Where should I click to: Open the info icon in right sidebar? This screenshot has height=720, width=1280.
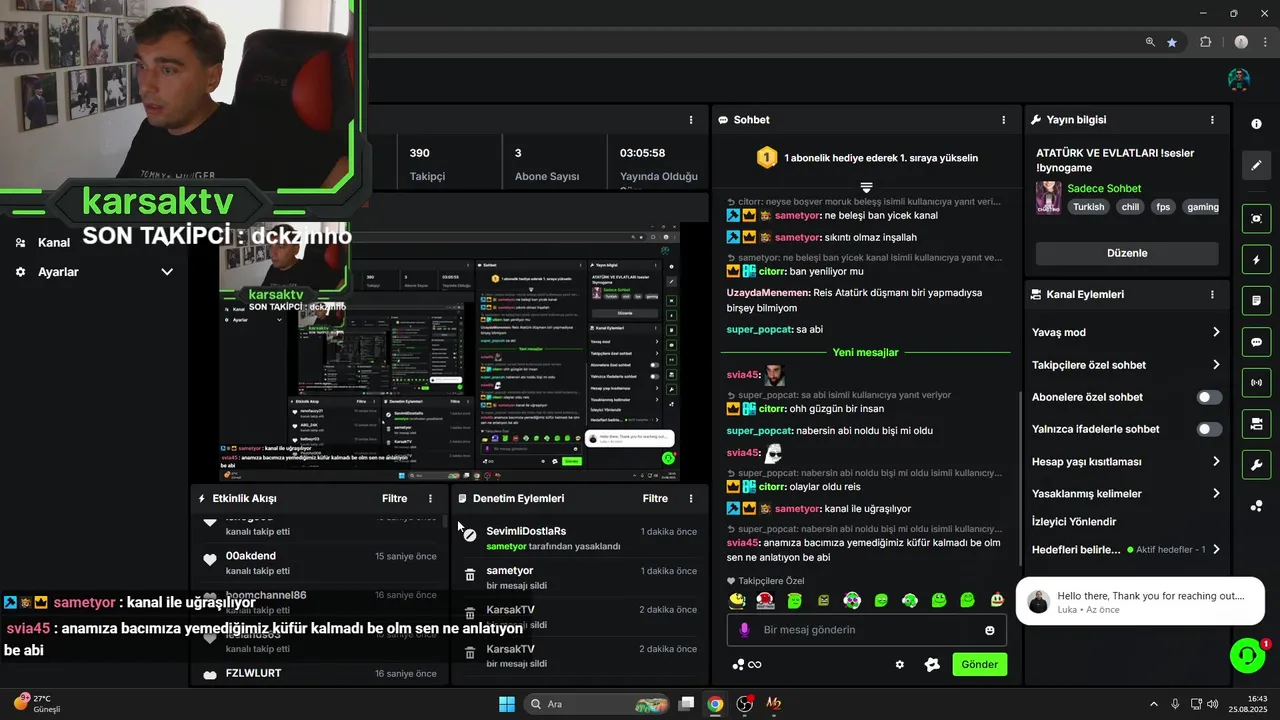(1257, 124)
